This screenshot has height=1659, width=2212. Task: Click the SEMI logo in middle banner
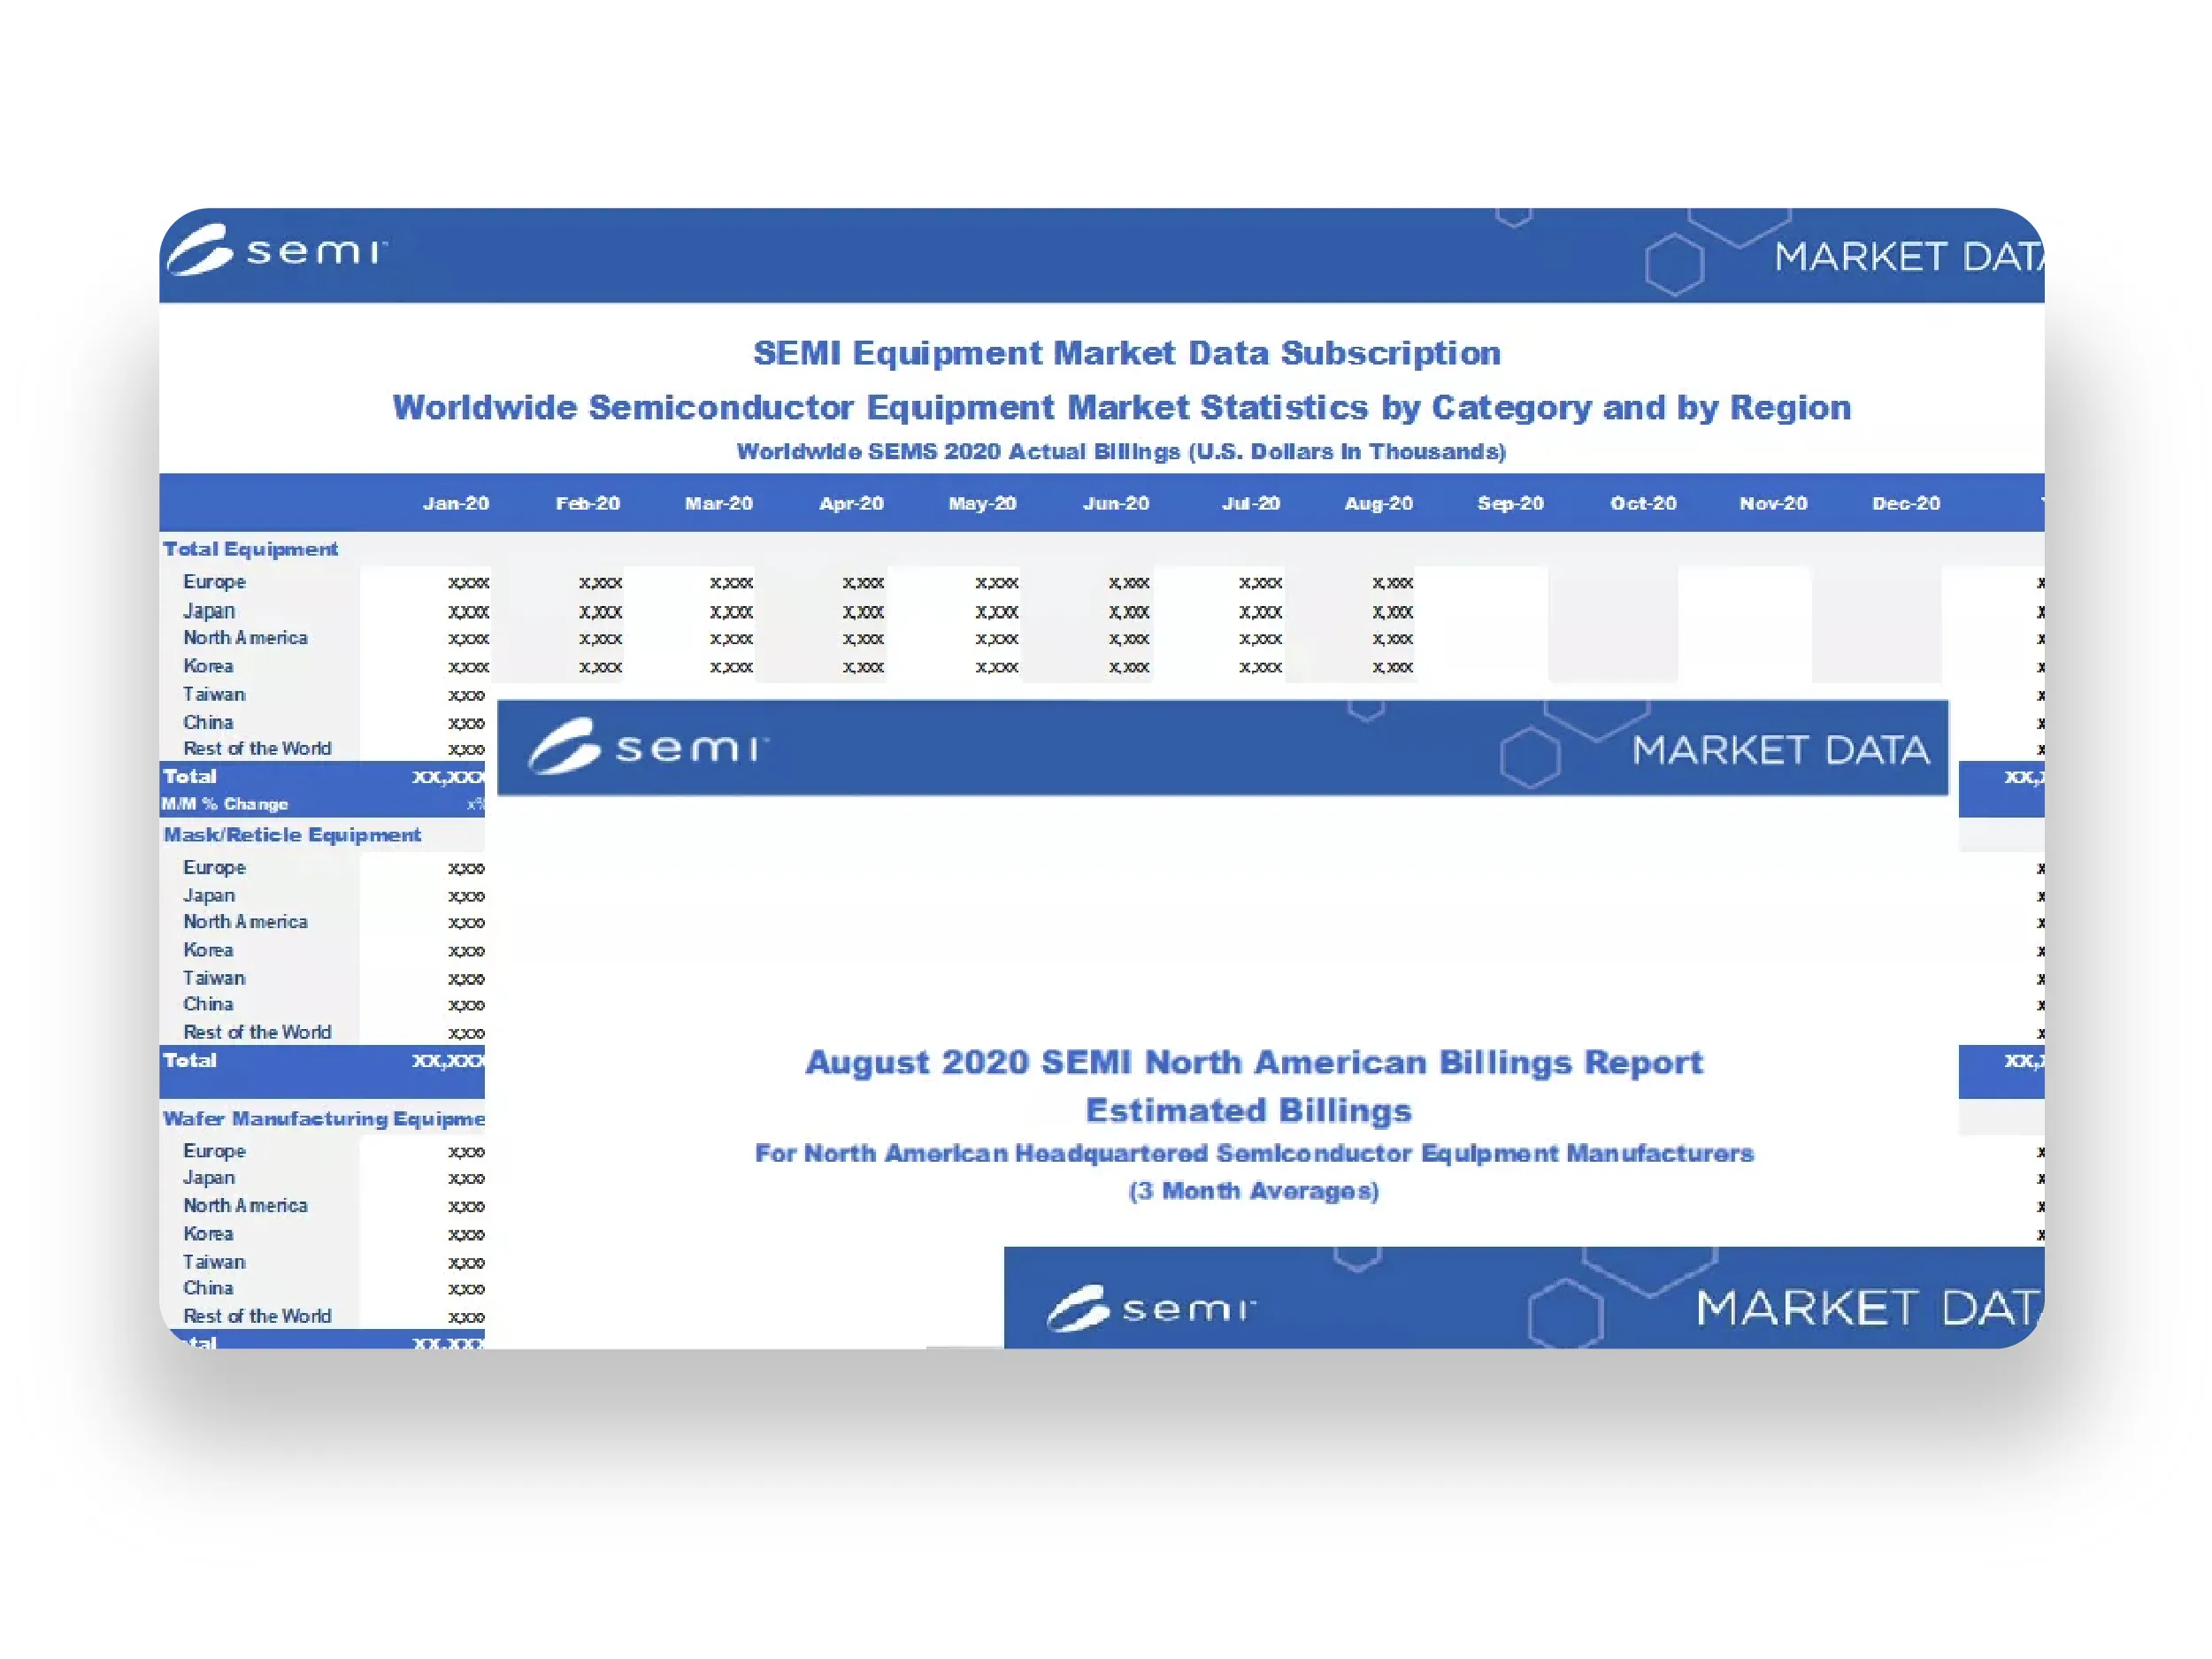point(647,747)
